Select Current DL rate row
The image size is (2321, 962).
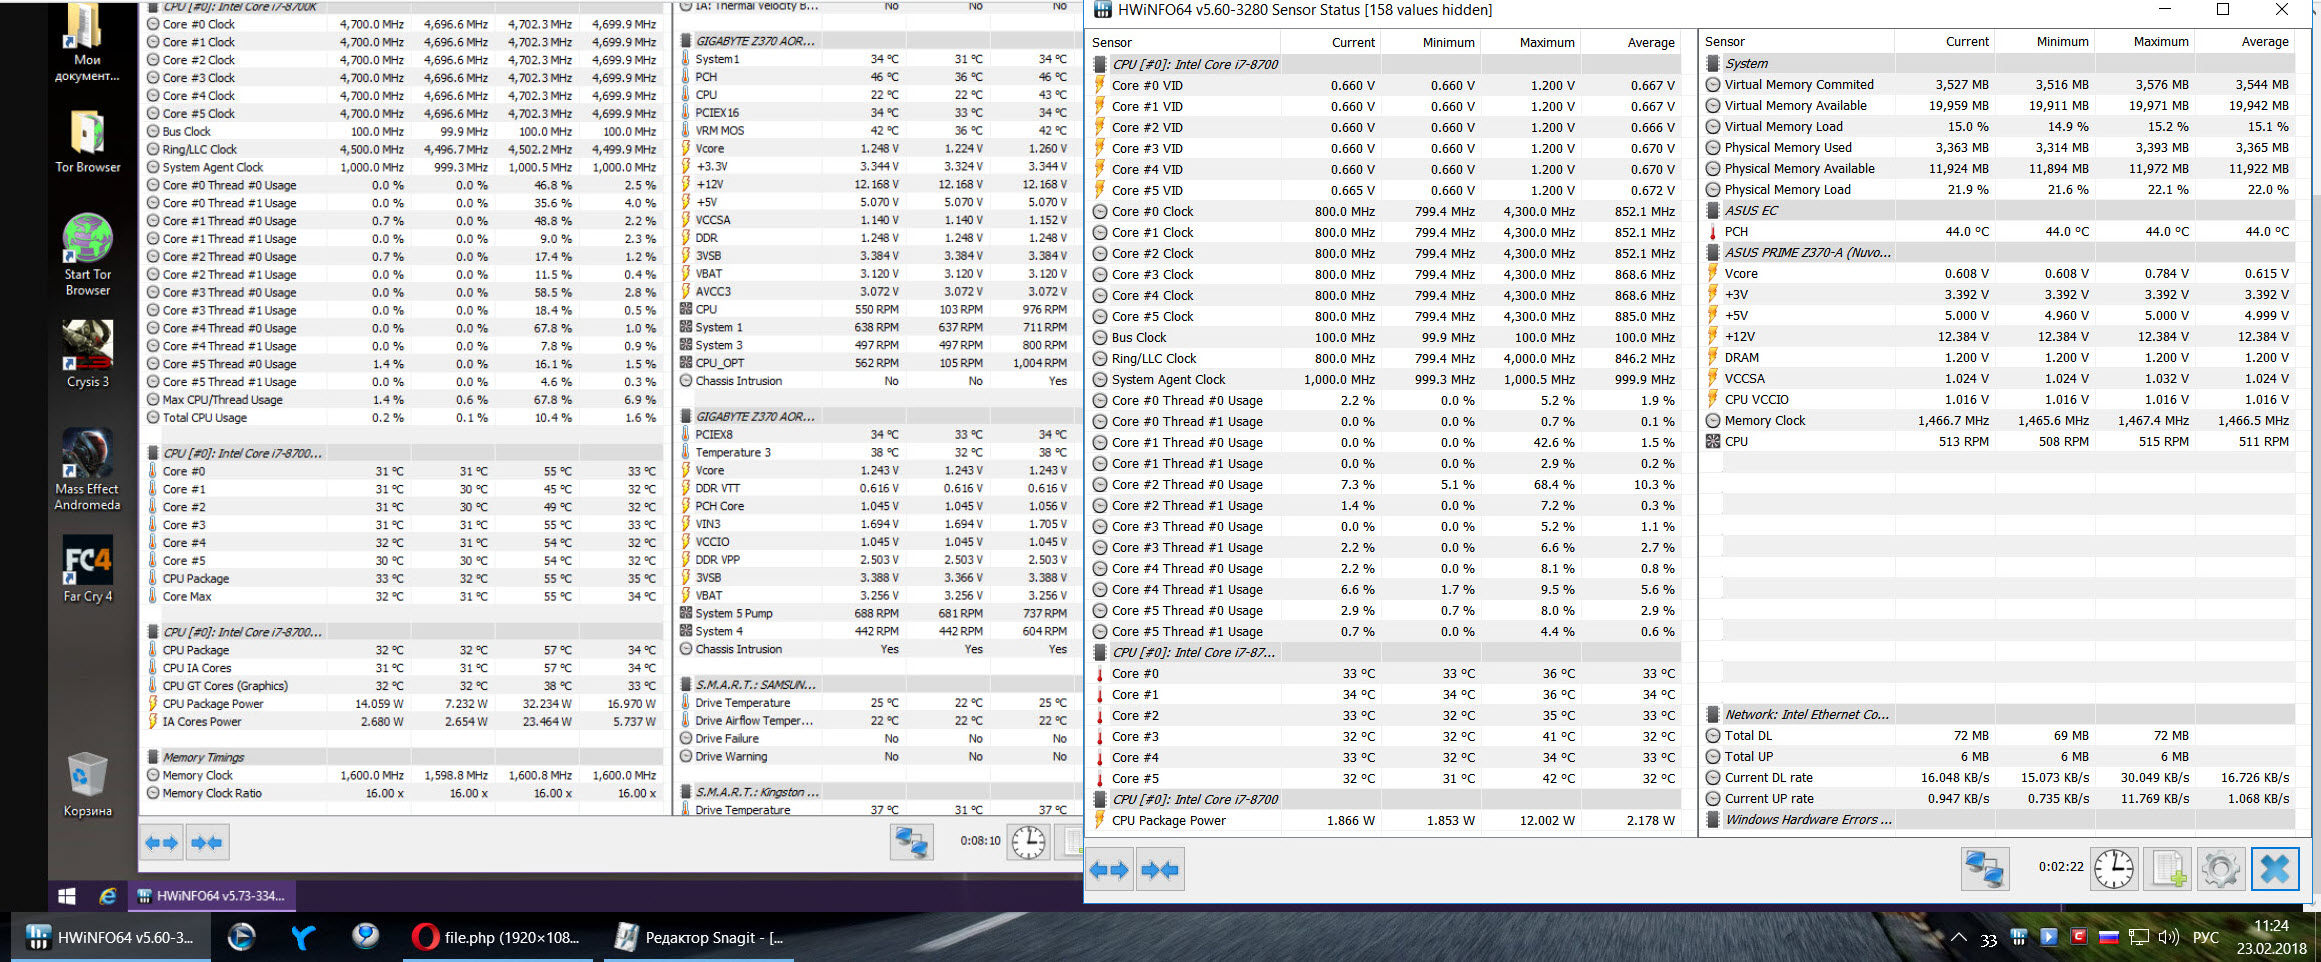click(x=2000, y=777)
